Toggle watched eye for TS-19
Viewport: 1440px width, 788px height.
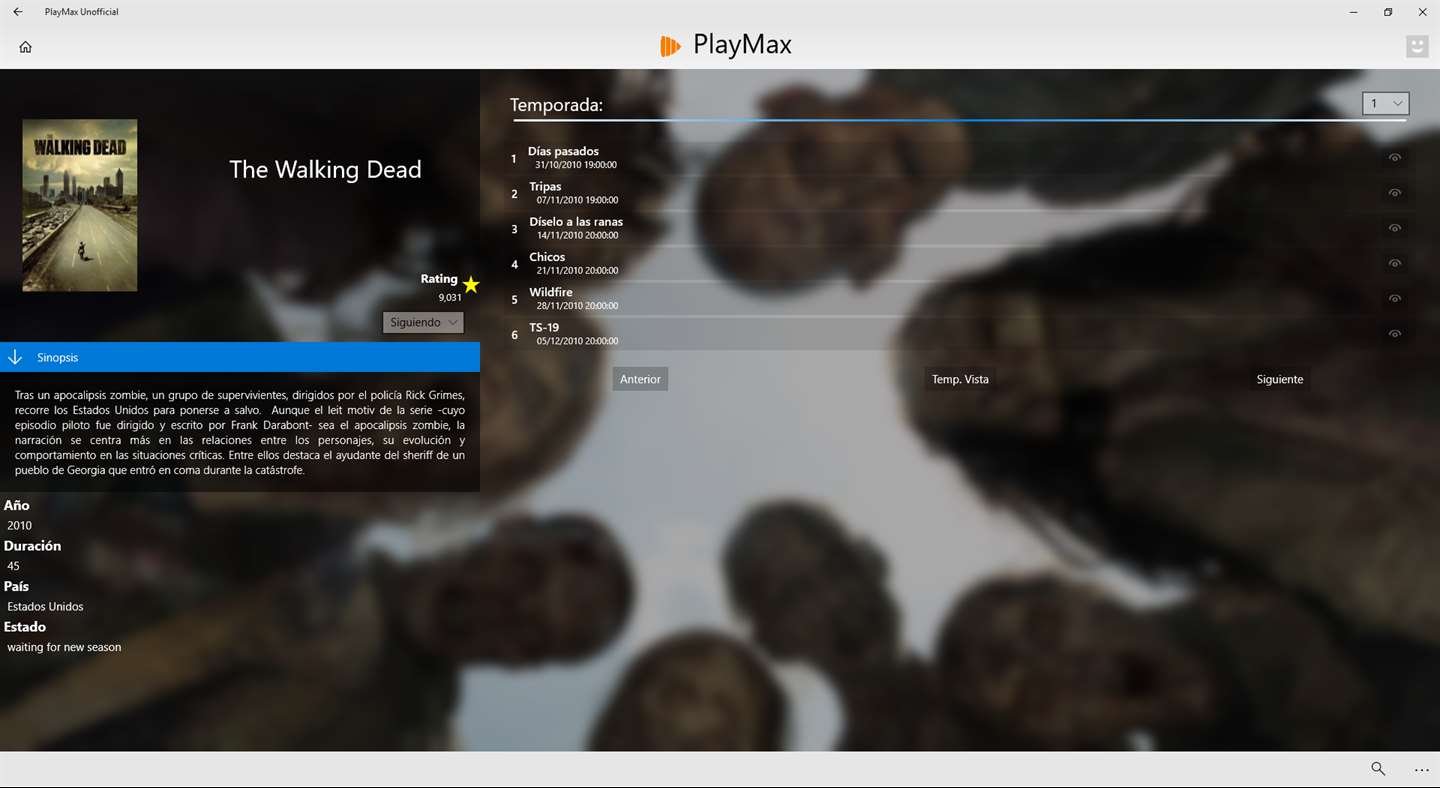click(x=1395, y=333)
